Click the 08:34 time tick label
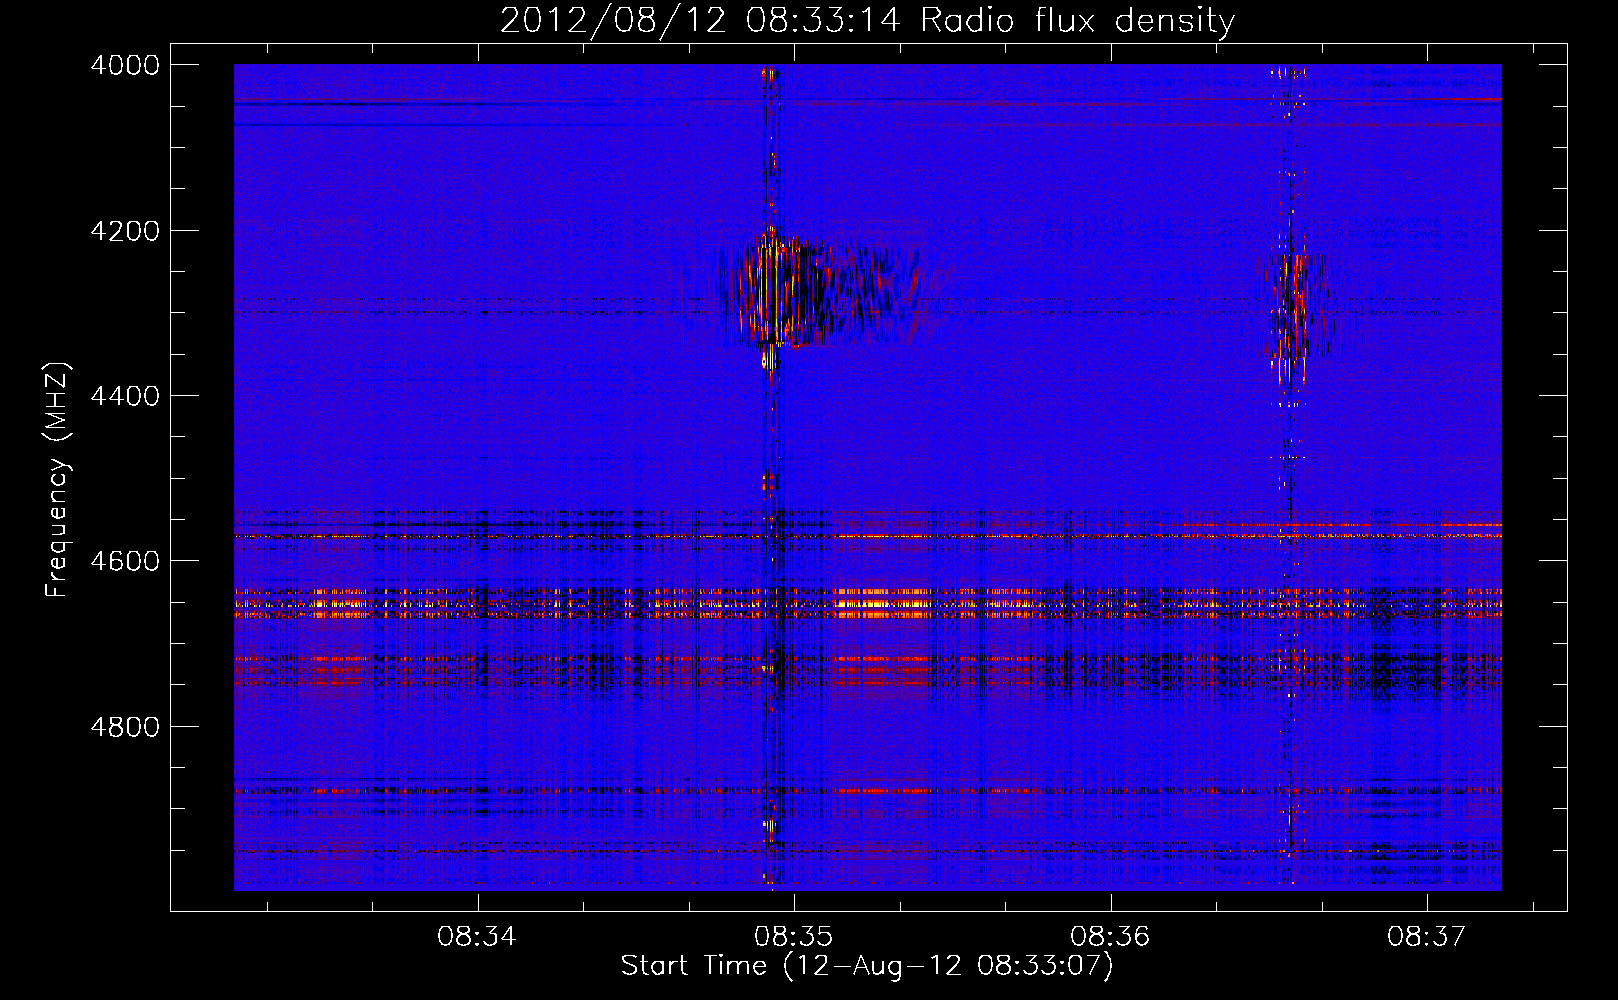 [477, 936]
